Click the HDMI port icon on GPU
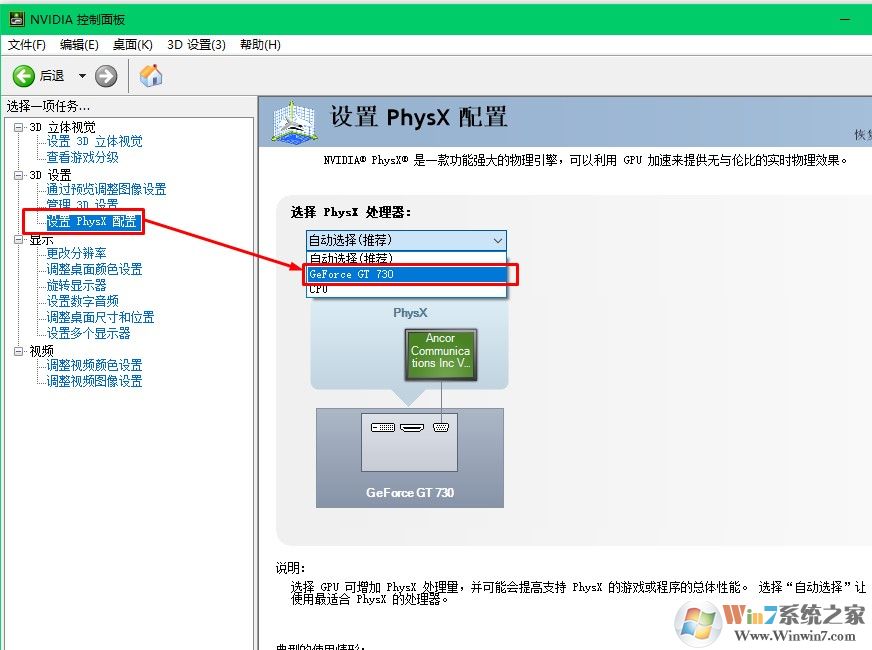 (x=412, y=427)
